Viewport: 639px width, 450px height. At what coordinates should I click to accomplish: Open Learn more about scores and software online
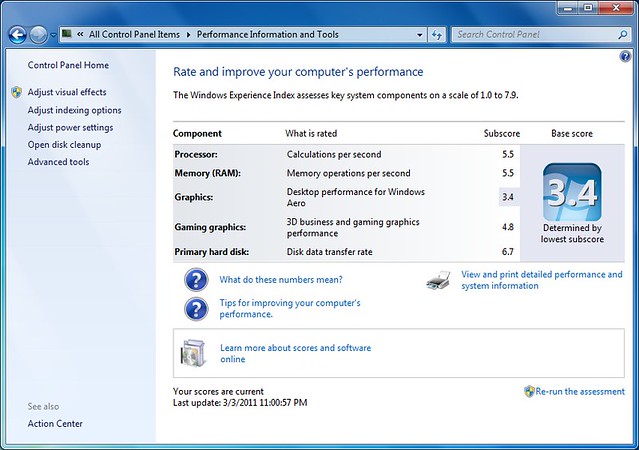[295, 353]
